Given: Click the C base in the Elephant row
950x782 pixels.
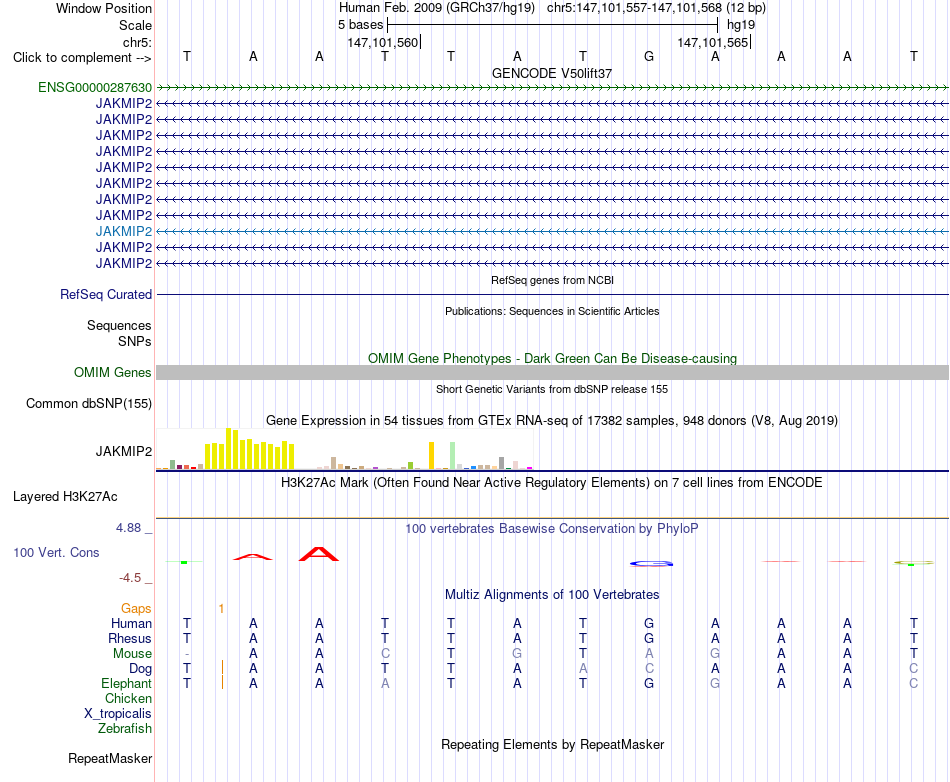Looking at the screenshot, I should [914, 683].
